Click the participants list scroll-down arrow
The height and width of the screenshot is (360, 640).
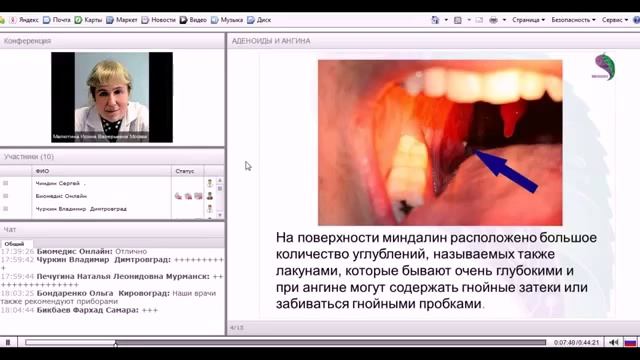click(220, 215)
